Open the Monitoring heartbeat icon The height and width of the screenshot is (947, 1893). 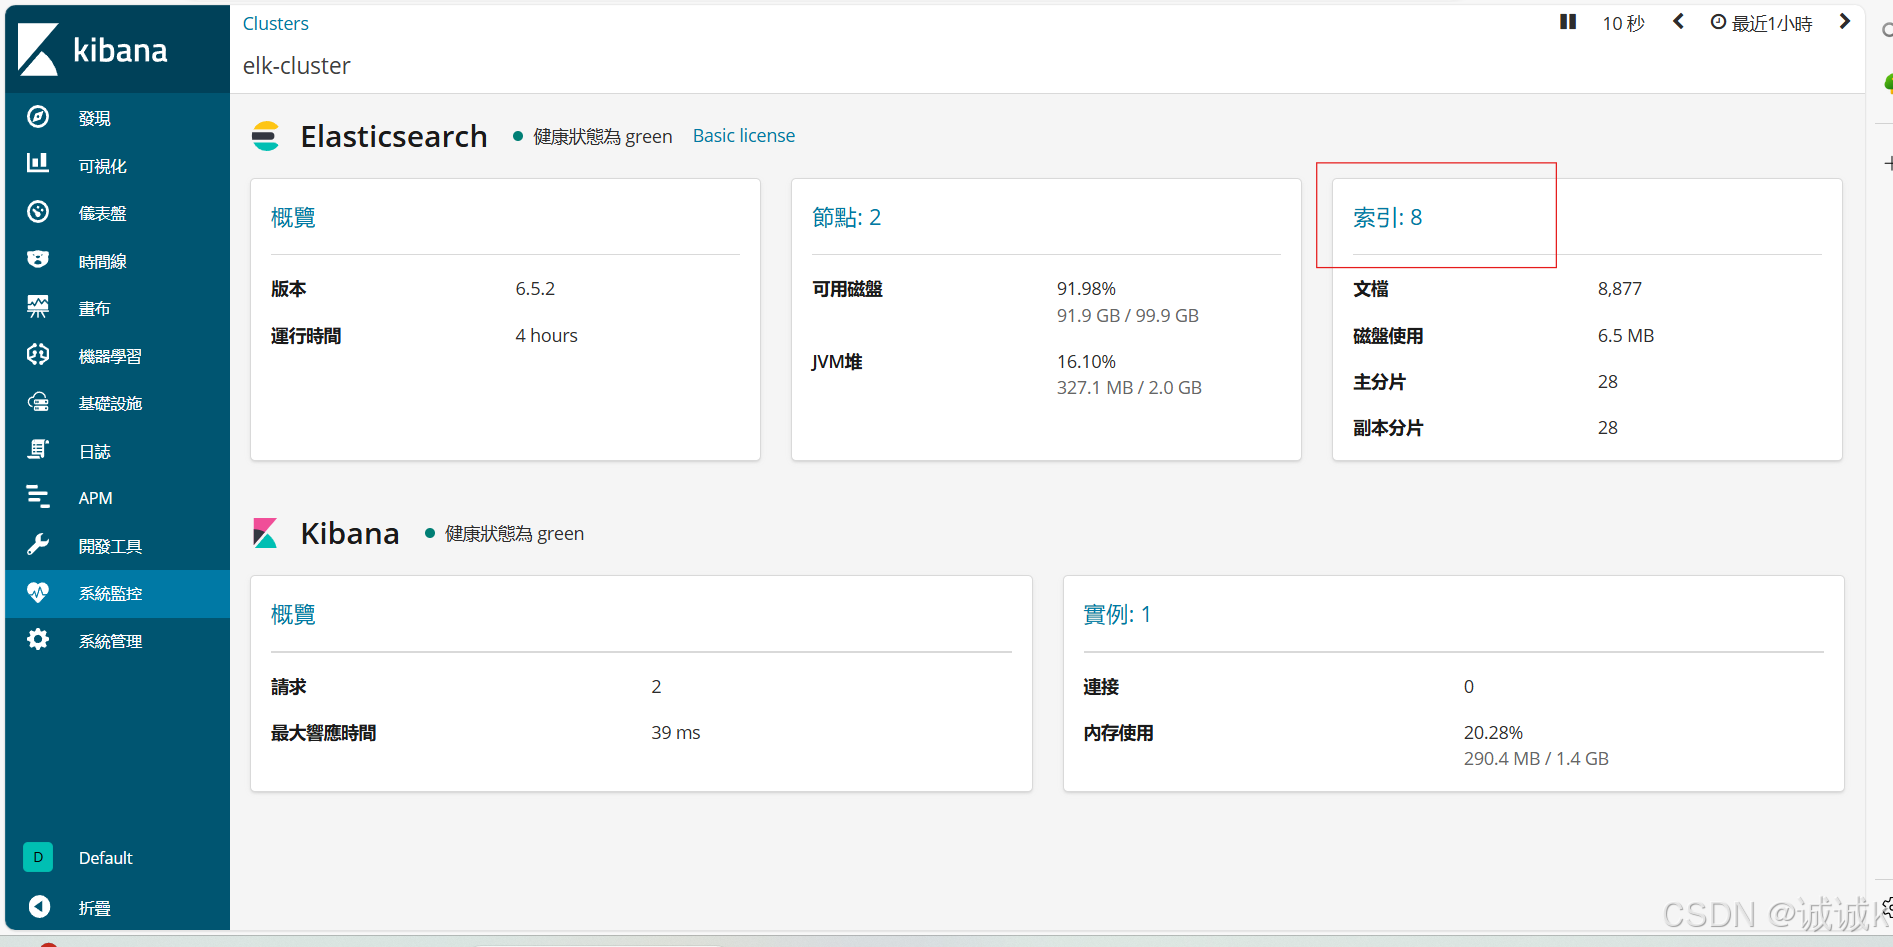pos(38,592)
